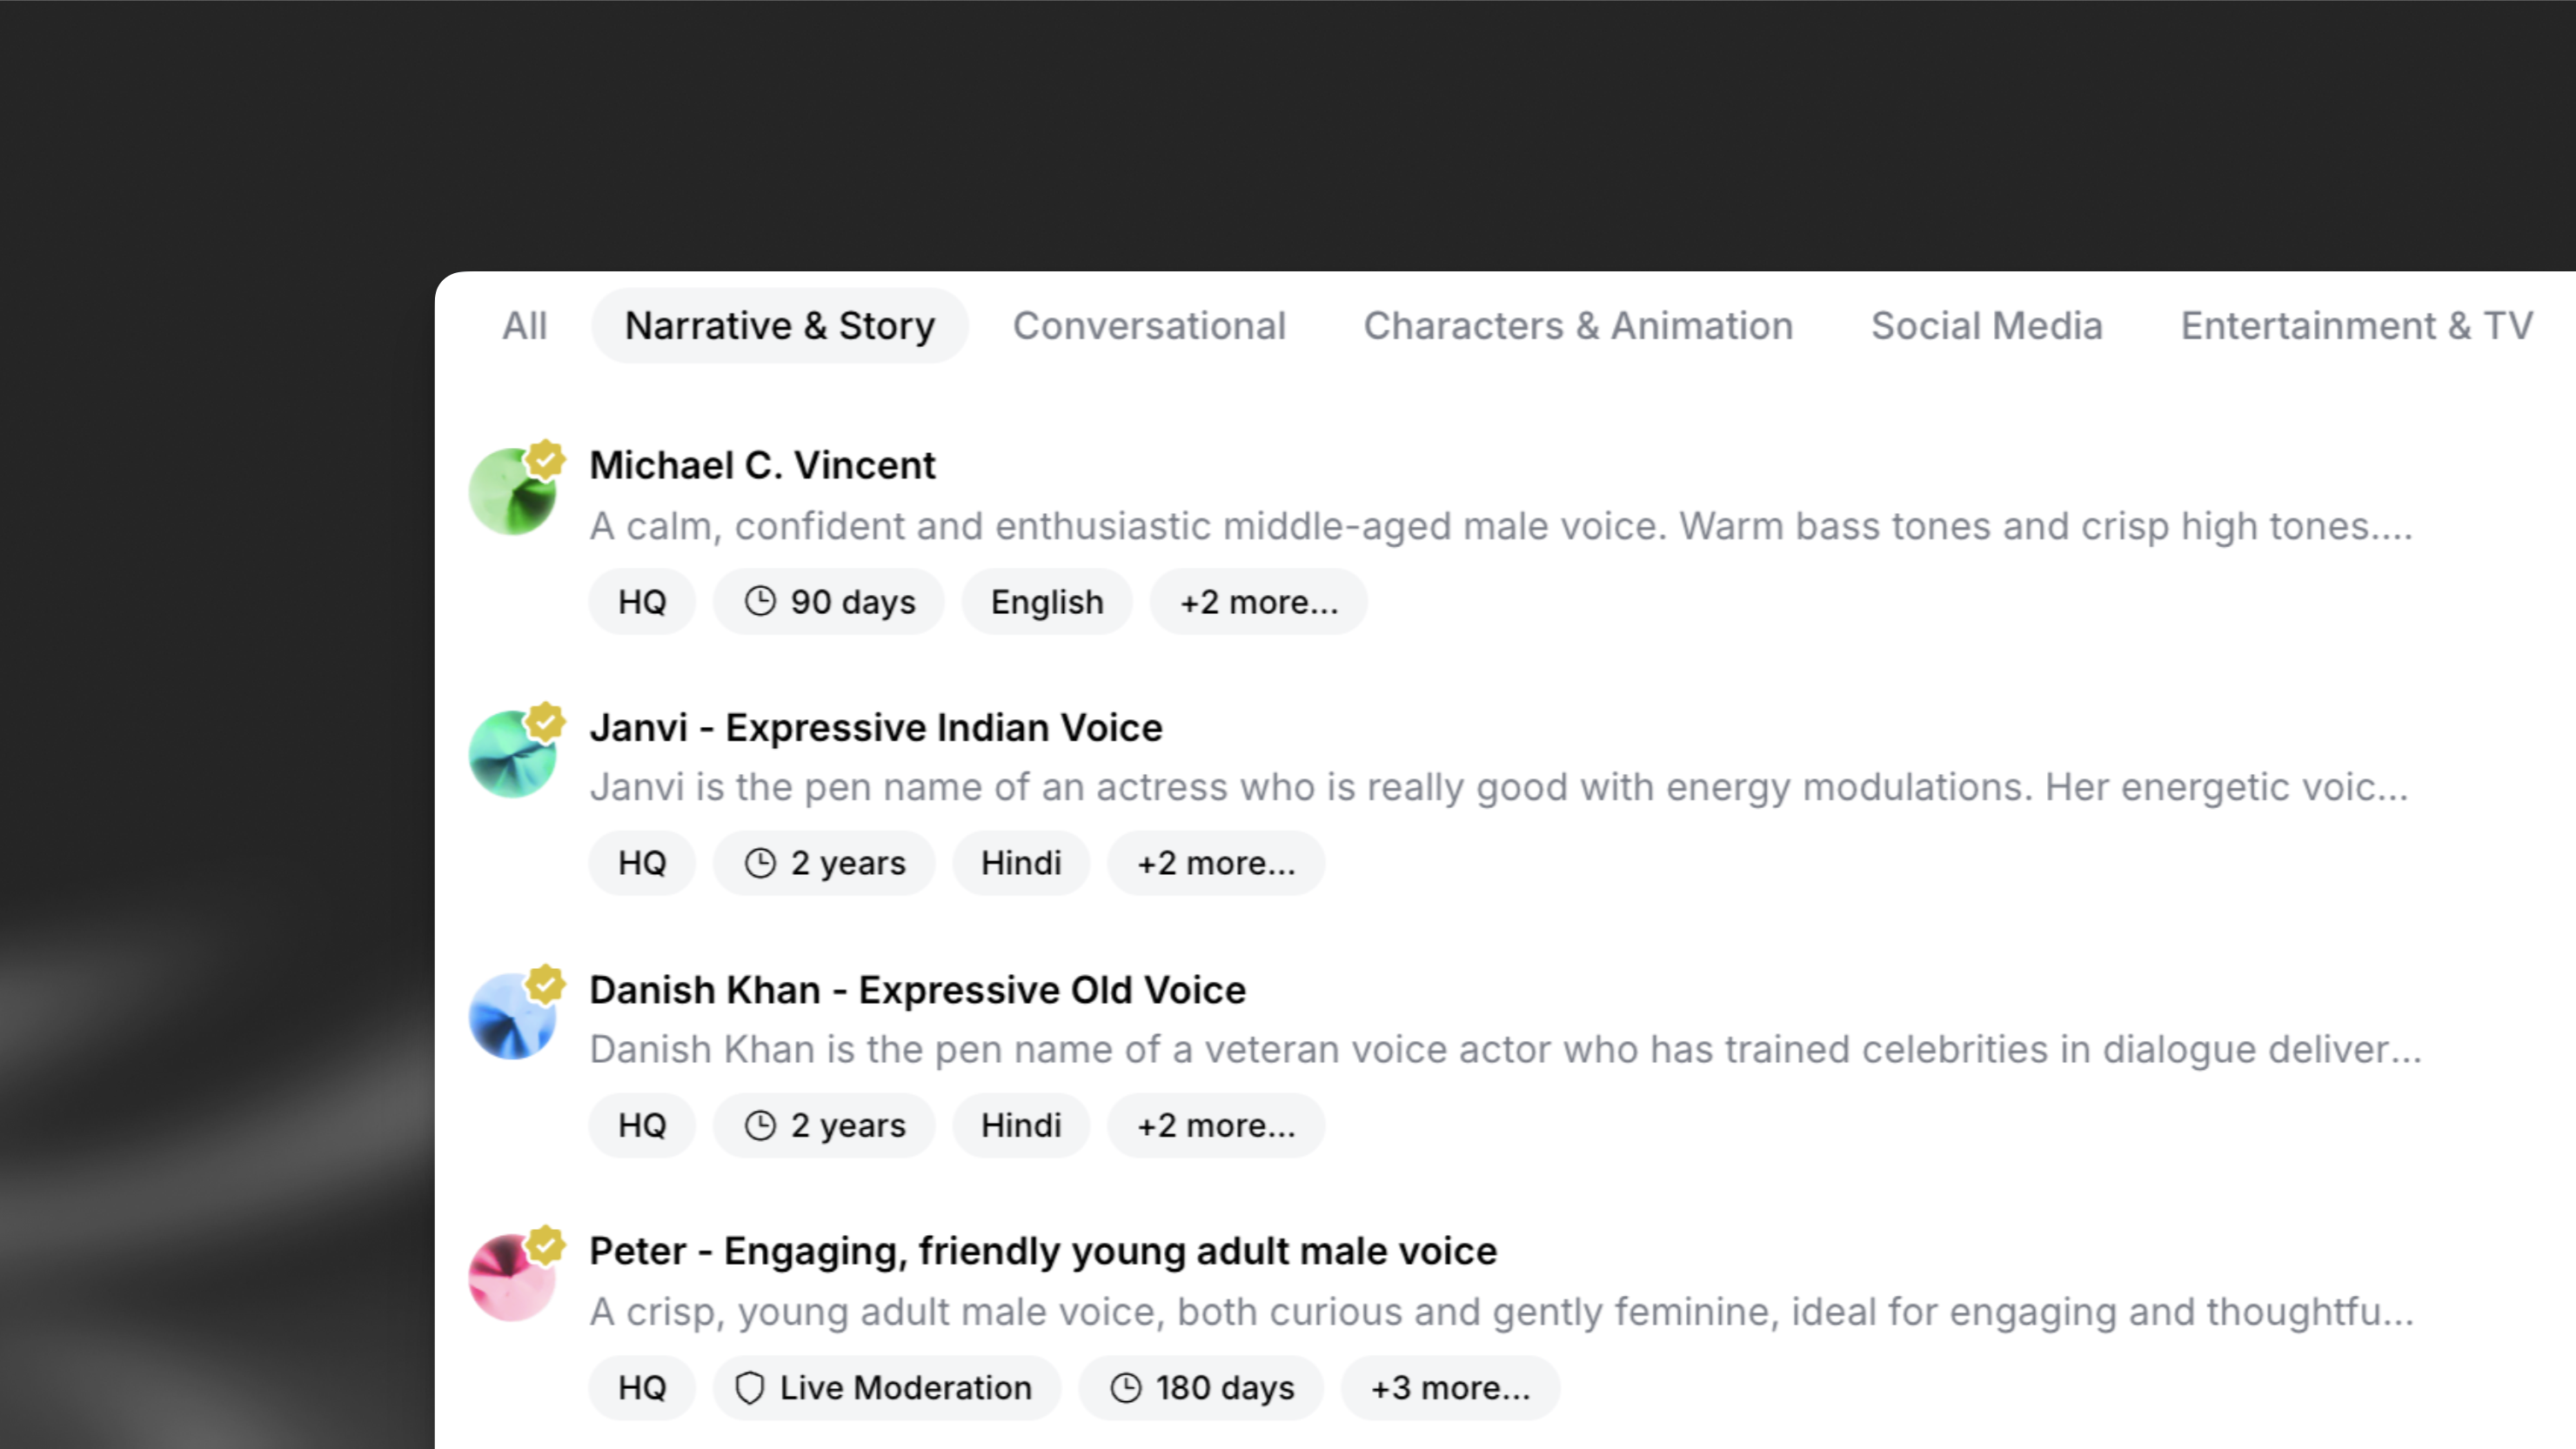
Task: Click the verified badge on Michael C. Vincent
Action: 547,459
